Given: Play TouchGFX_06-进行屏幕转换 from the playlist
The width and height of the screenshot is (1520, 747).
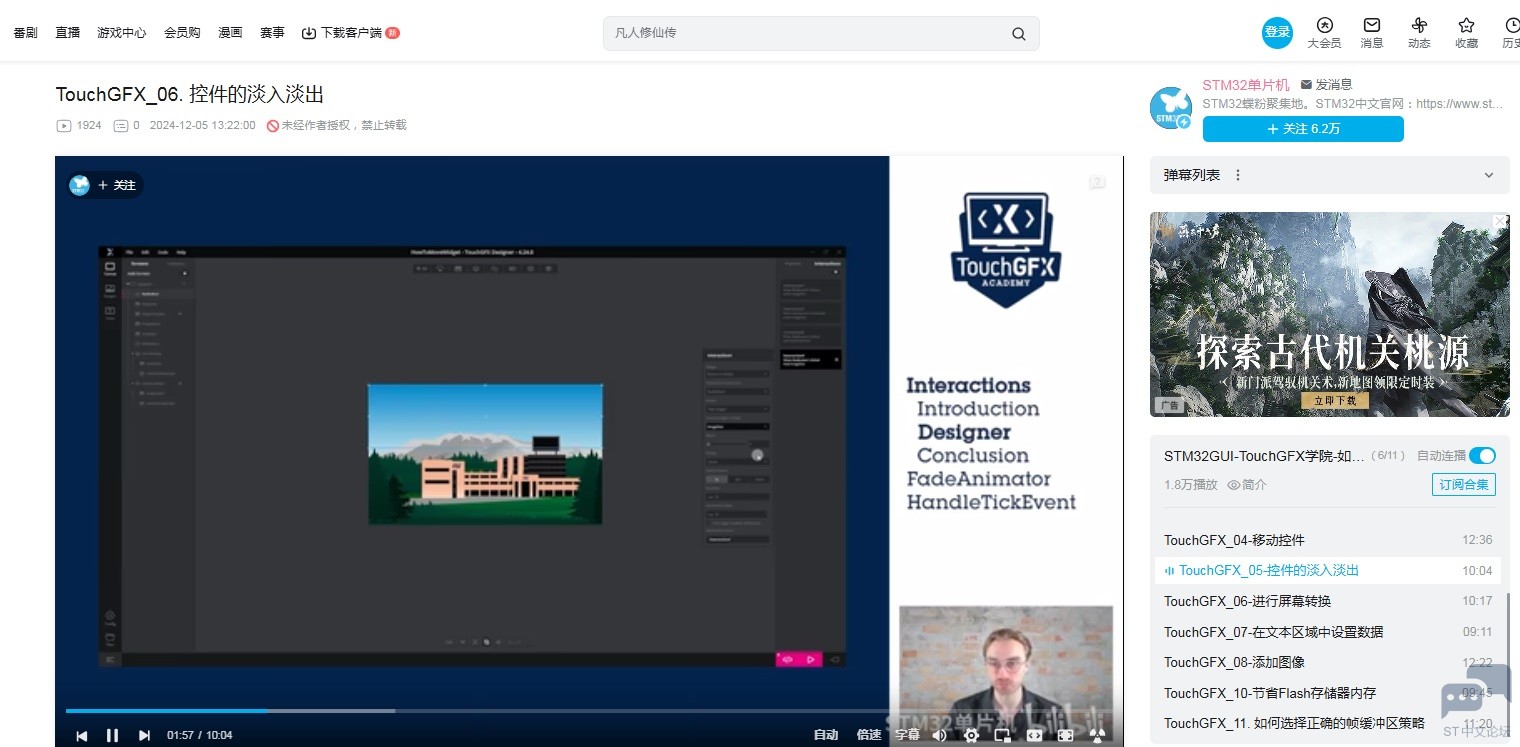Looking at the screenshot, I should coord(1247,601).
